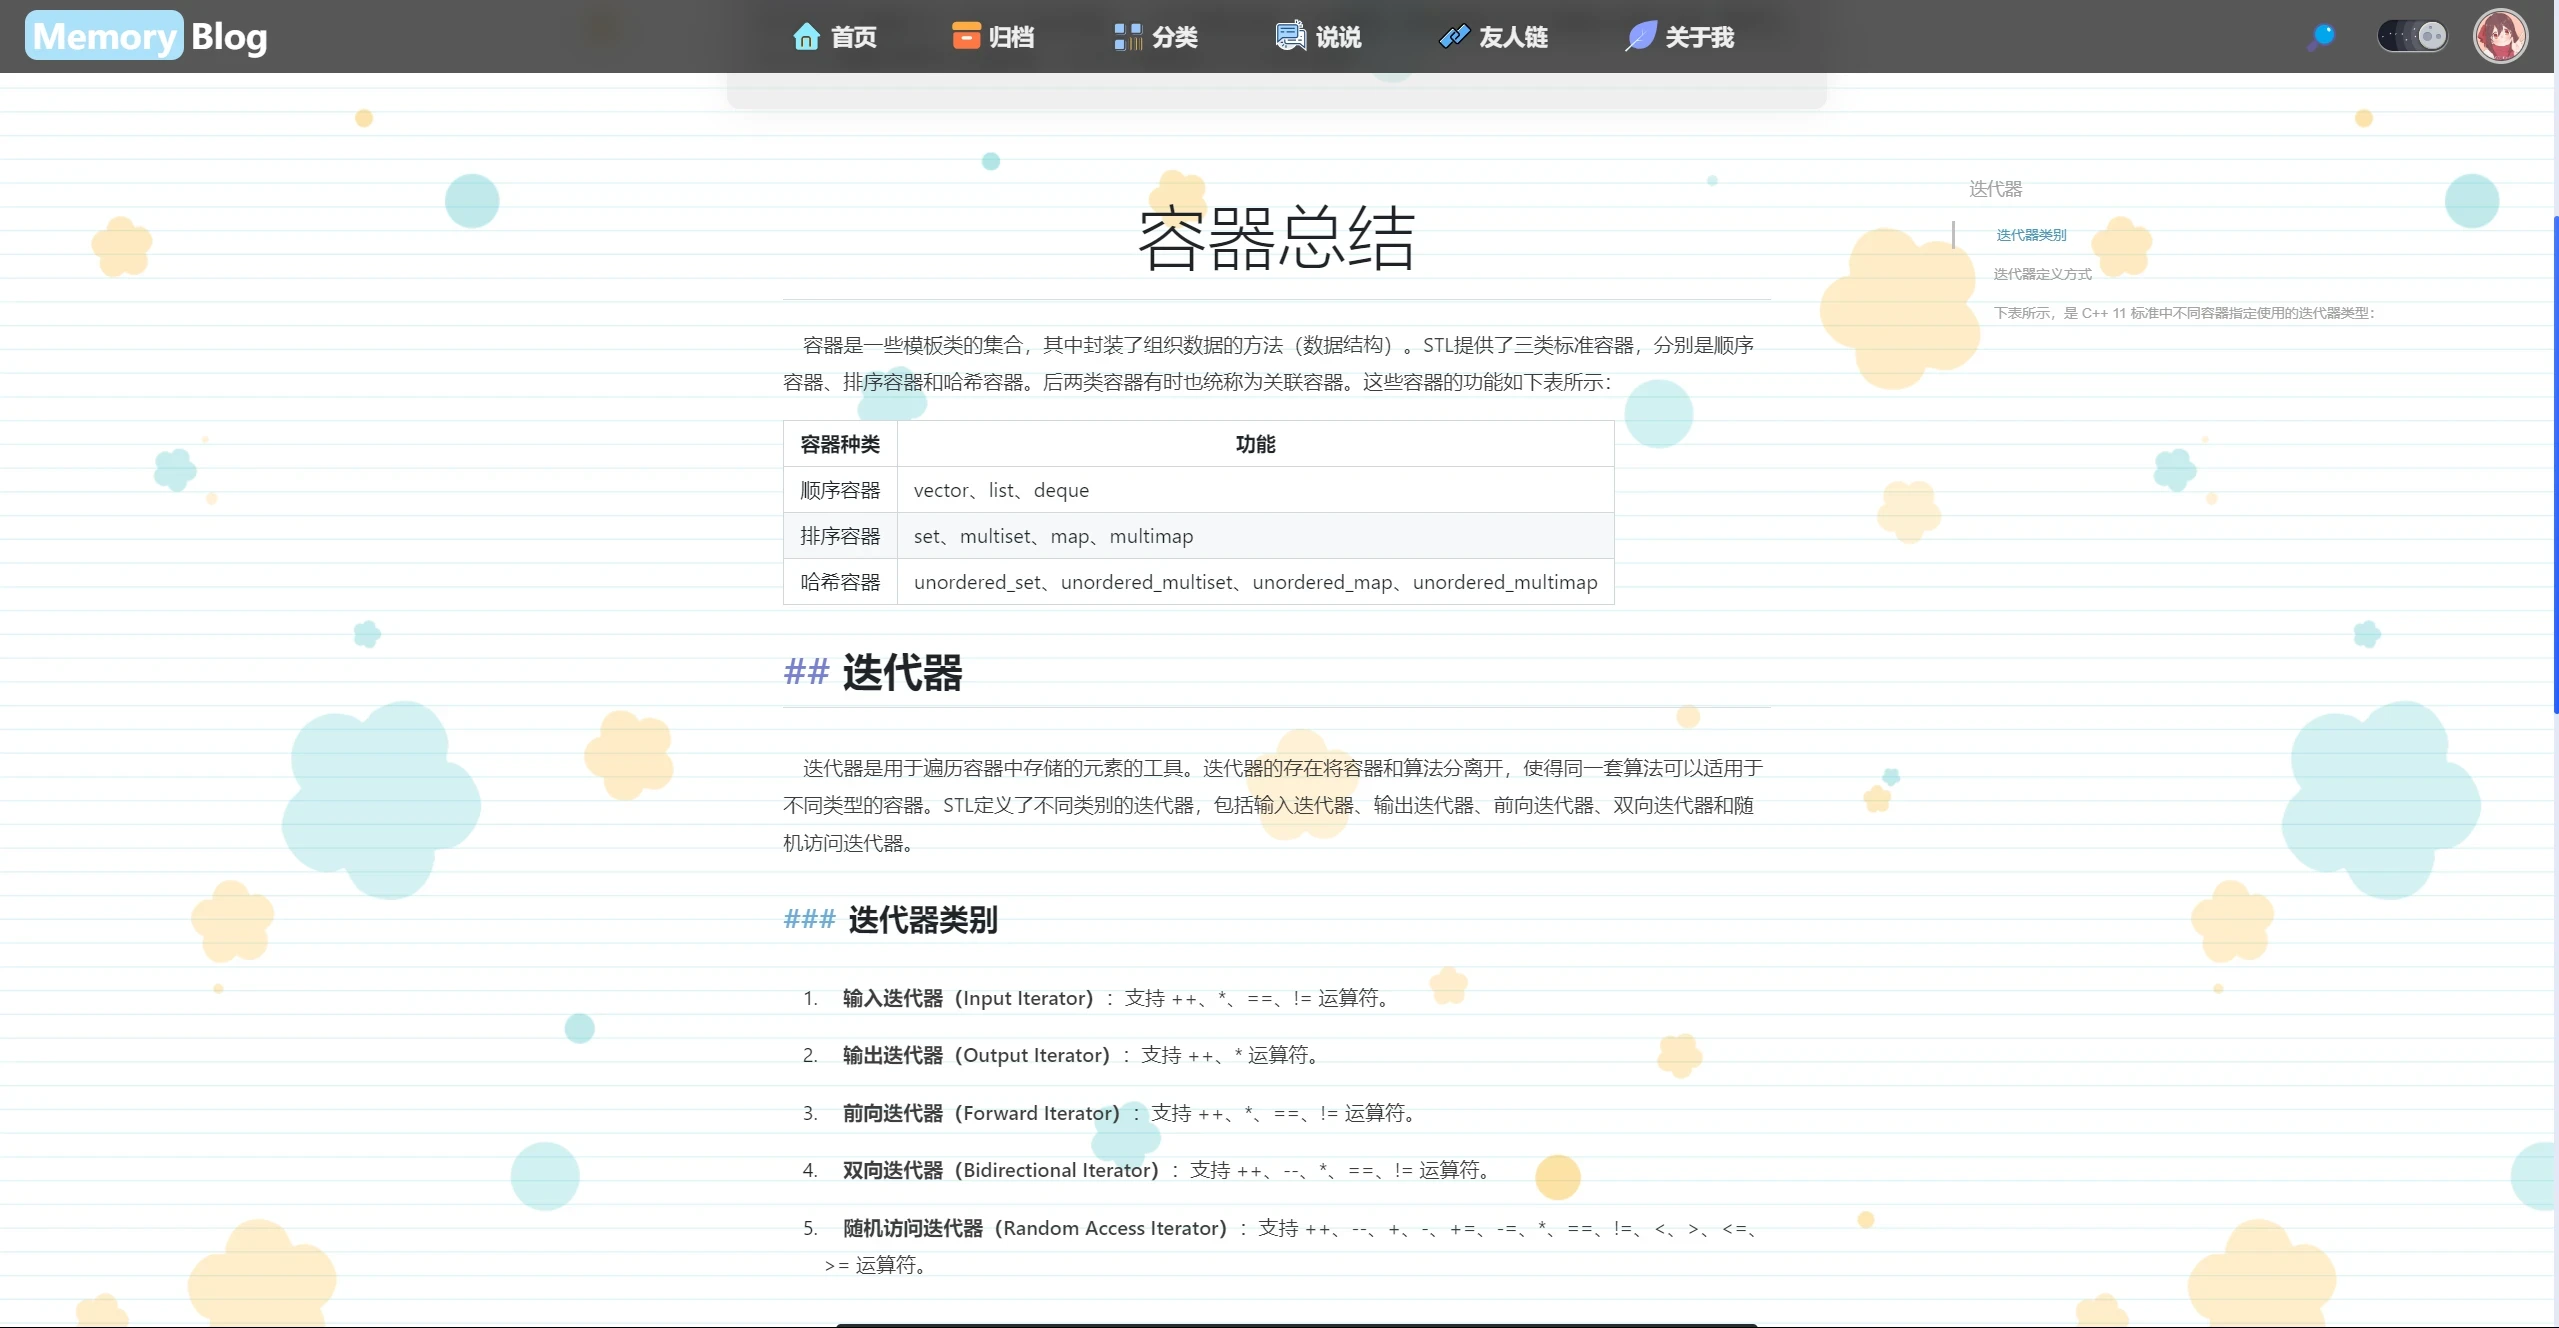Click the 双向迭代器 (Bidirectional Iterator) list item

click(1167, 1170)
